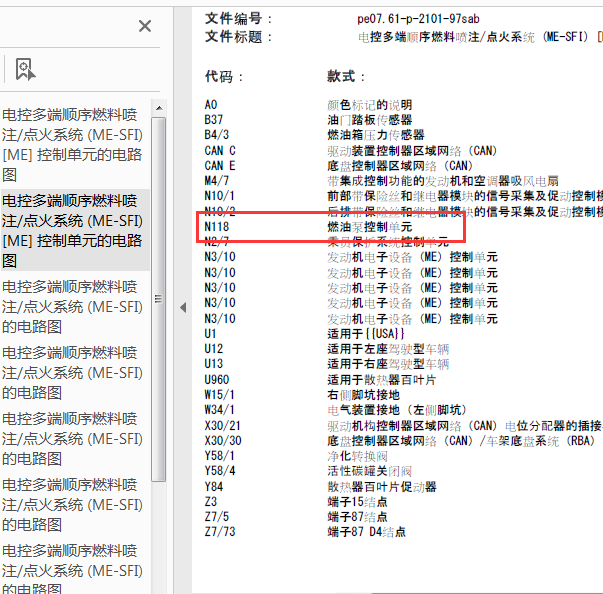Click description 净化转换阀
The width and height of the screenshot is (603, 594).
[357, 456]
